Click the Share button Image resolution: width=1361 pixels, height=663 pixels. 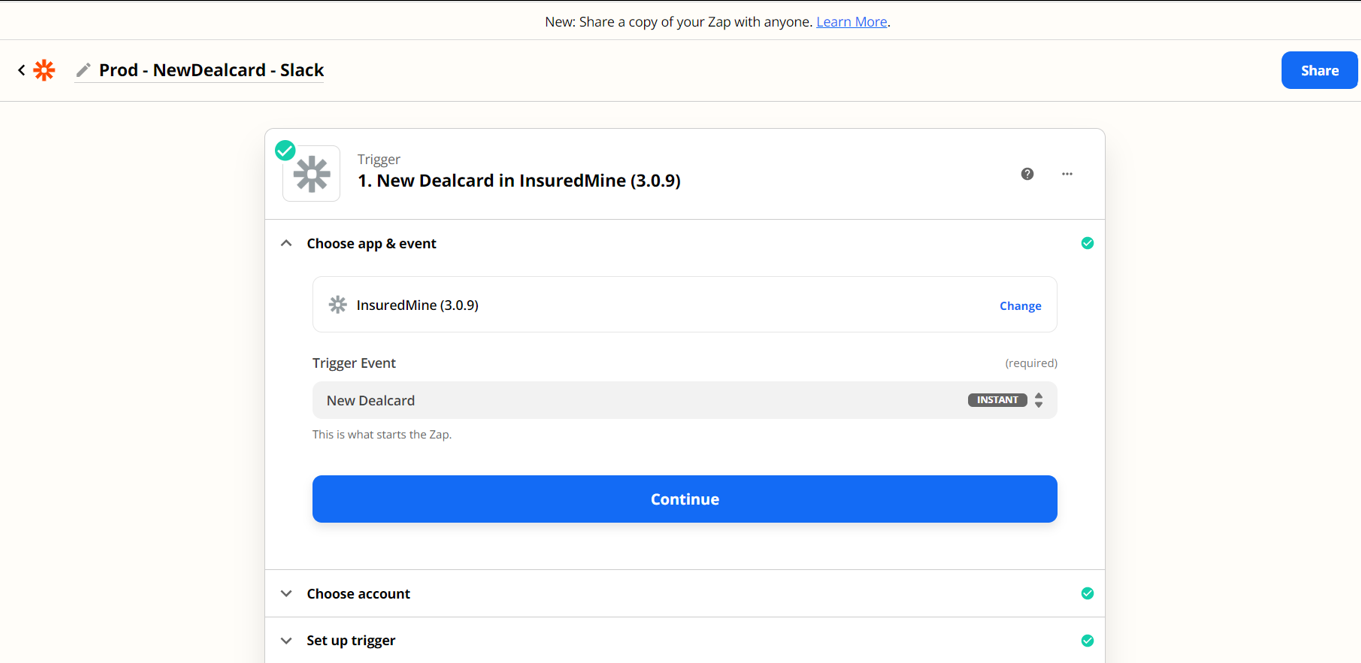point(1319,70)
